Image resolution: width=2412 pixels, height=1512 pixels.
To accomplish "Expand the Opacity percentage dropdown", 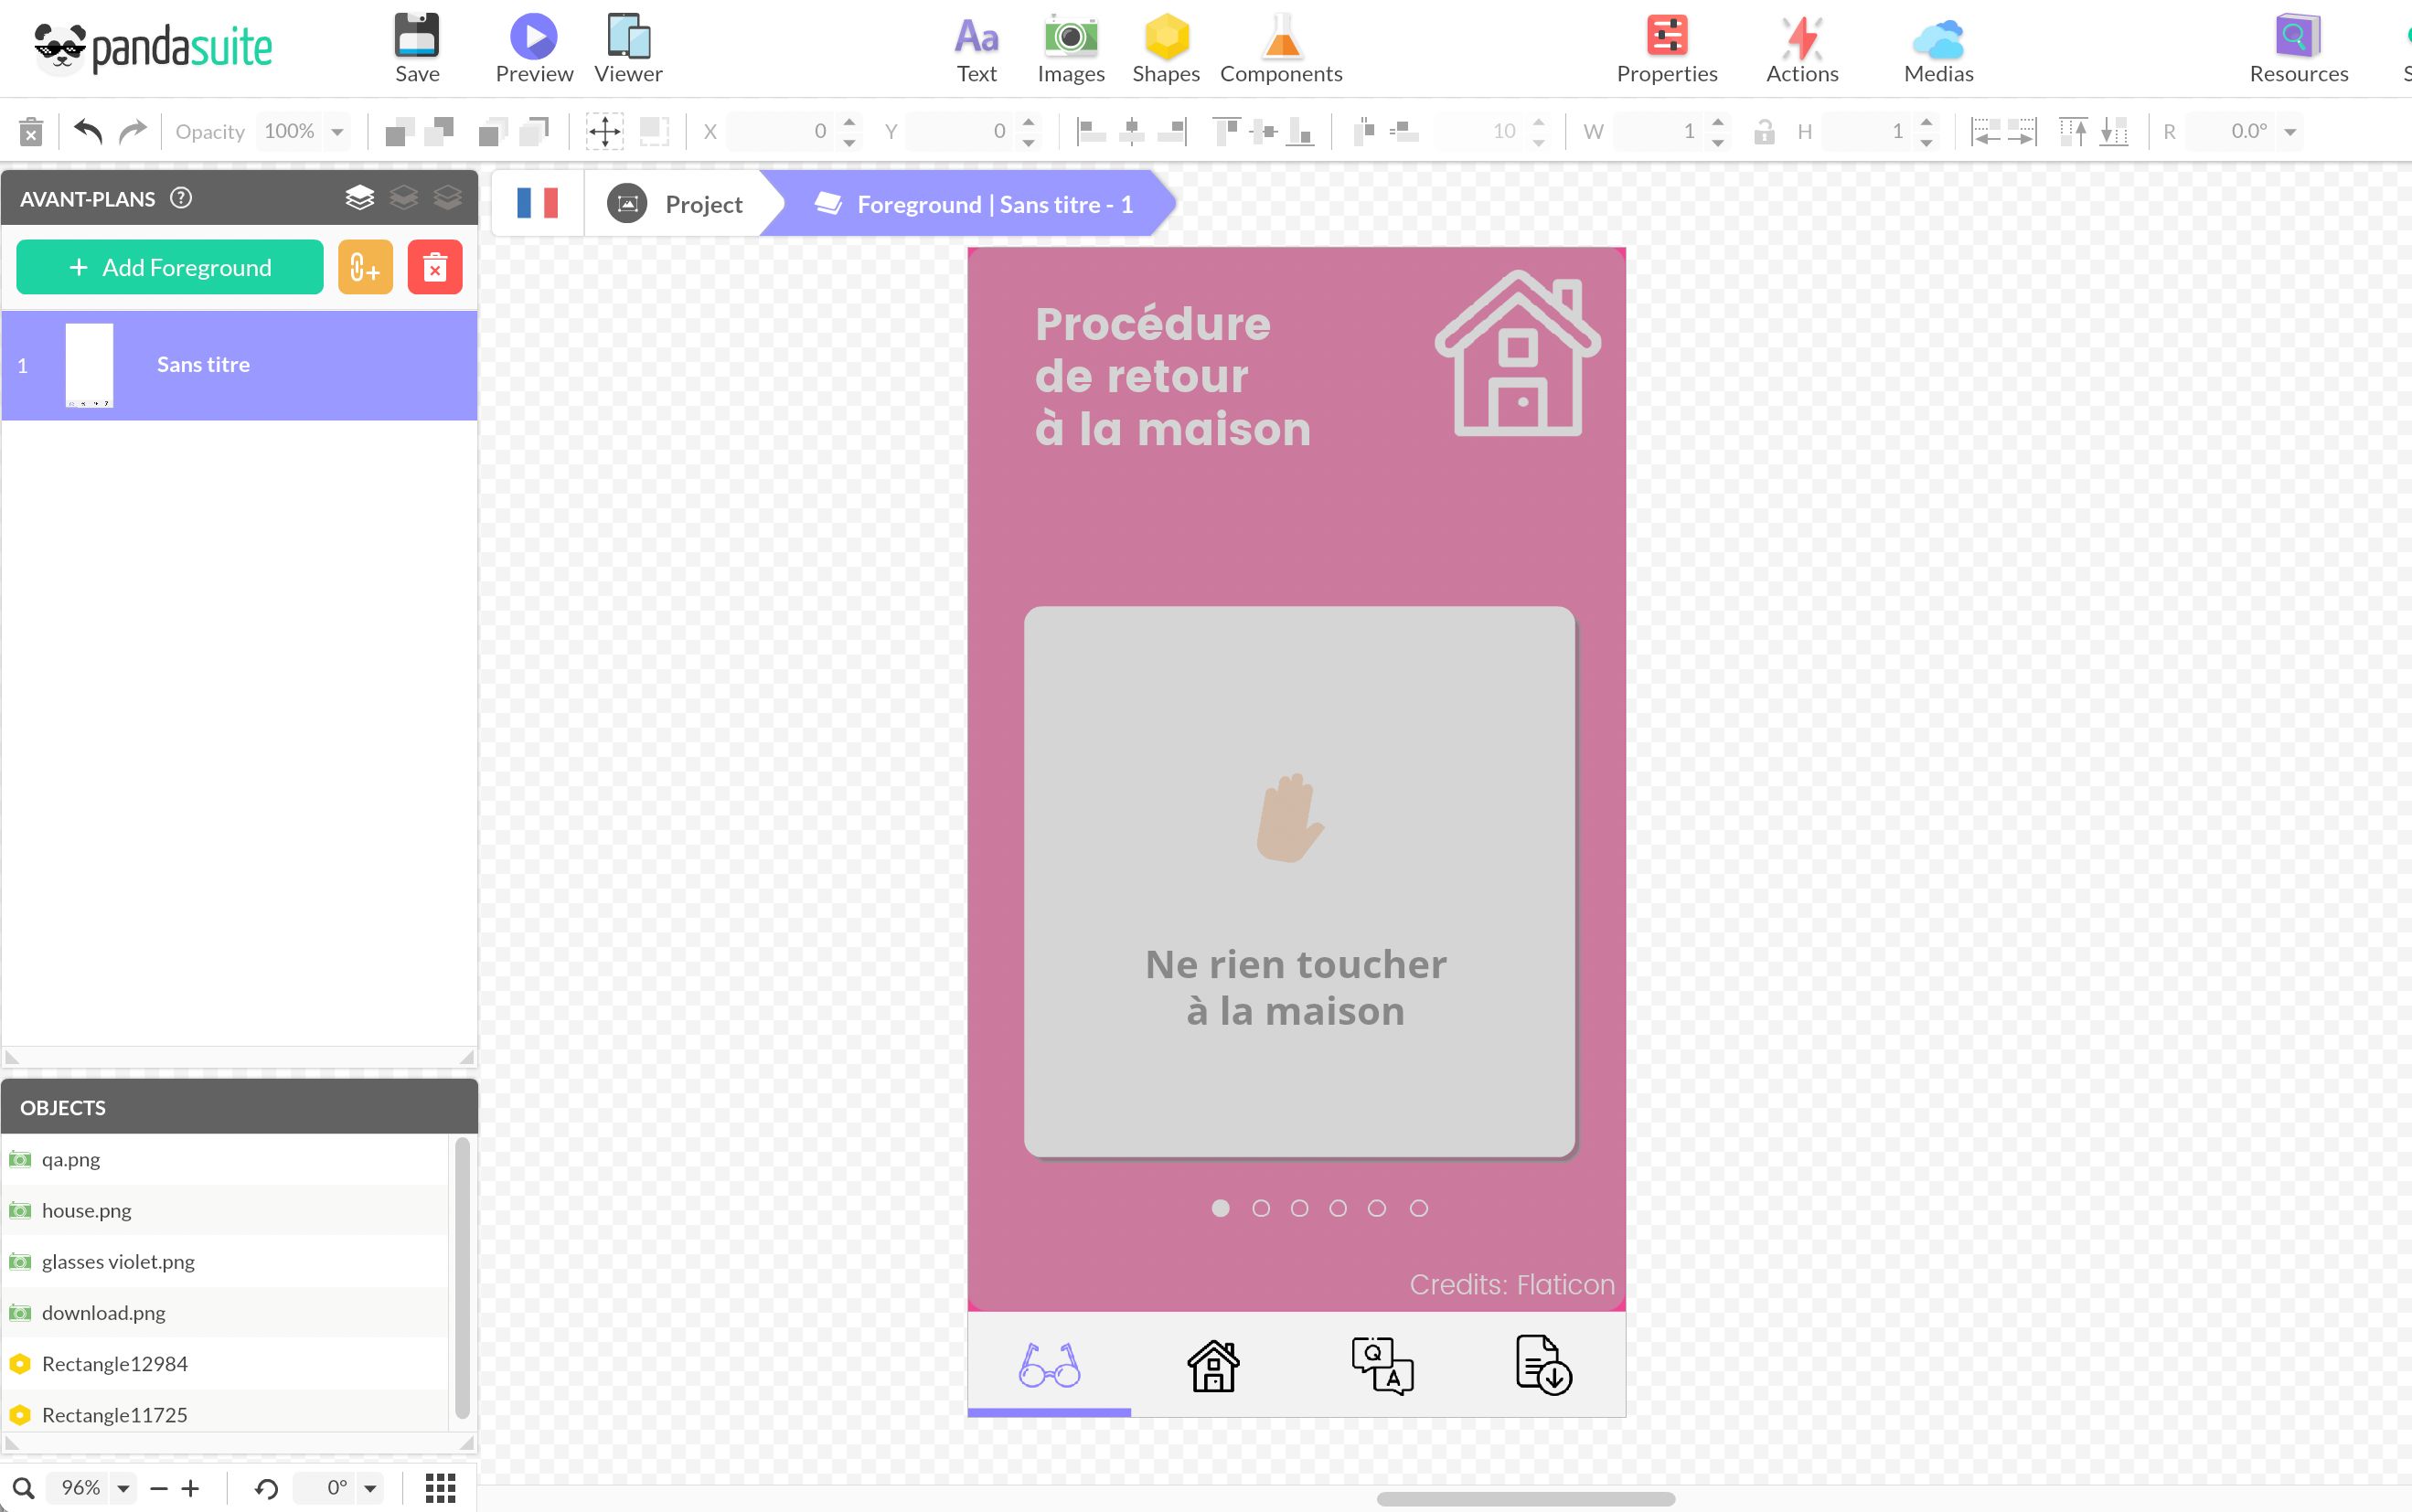I will (x=337, y=131).
